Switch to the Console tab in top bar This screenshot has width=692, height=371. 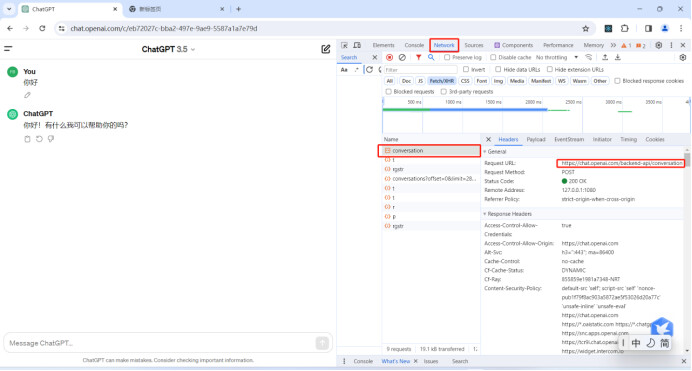(x=414, y=45)
